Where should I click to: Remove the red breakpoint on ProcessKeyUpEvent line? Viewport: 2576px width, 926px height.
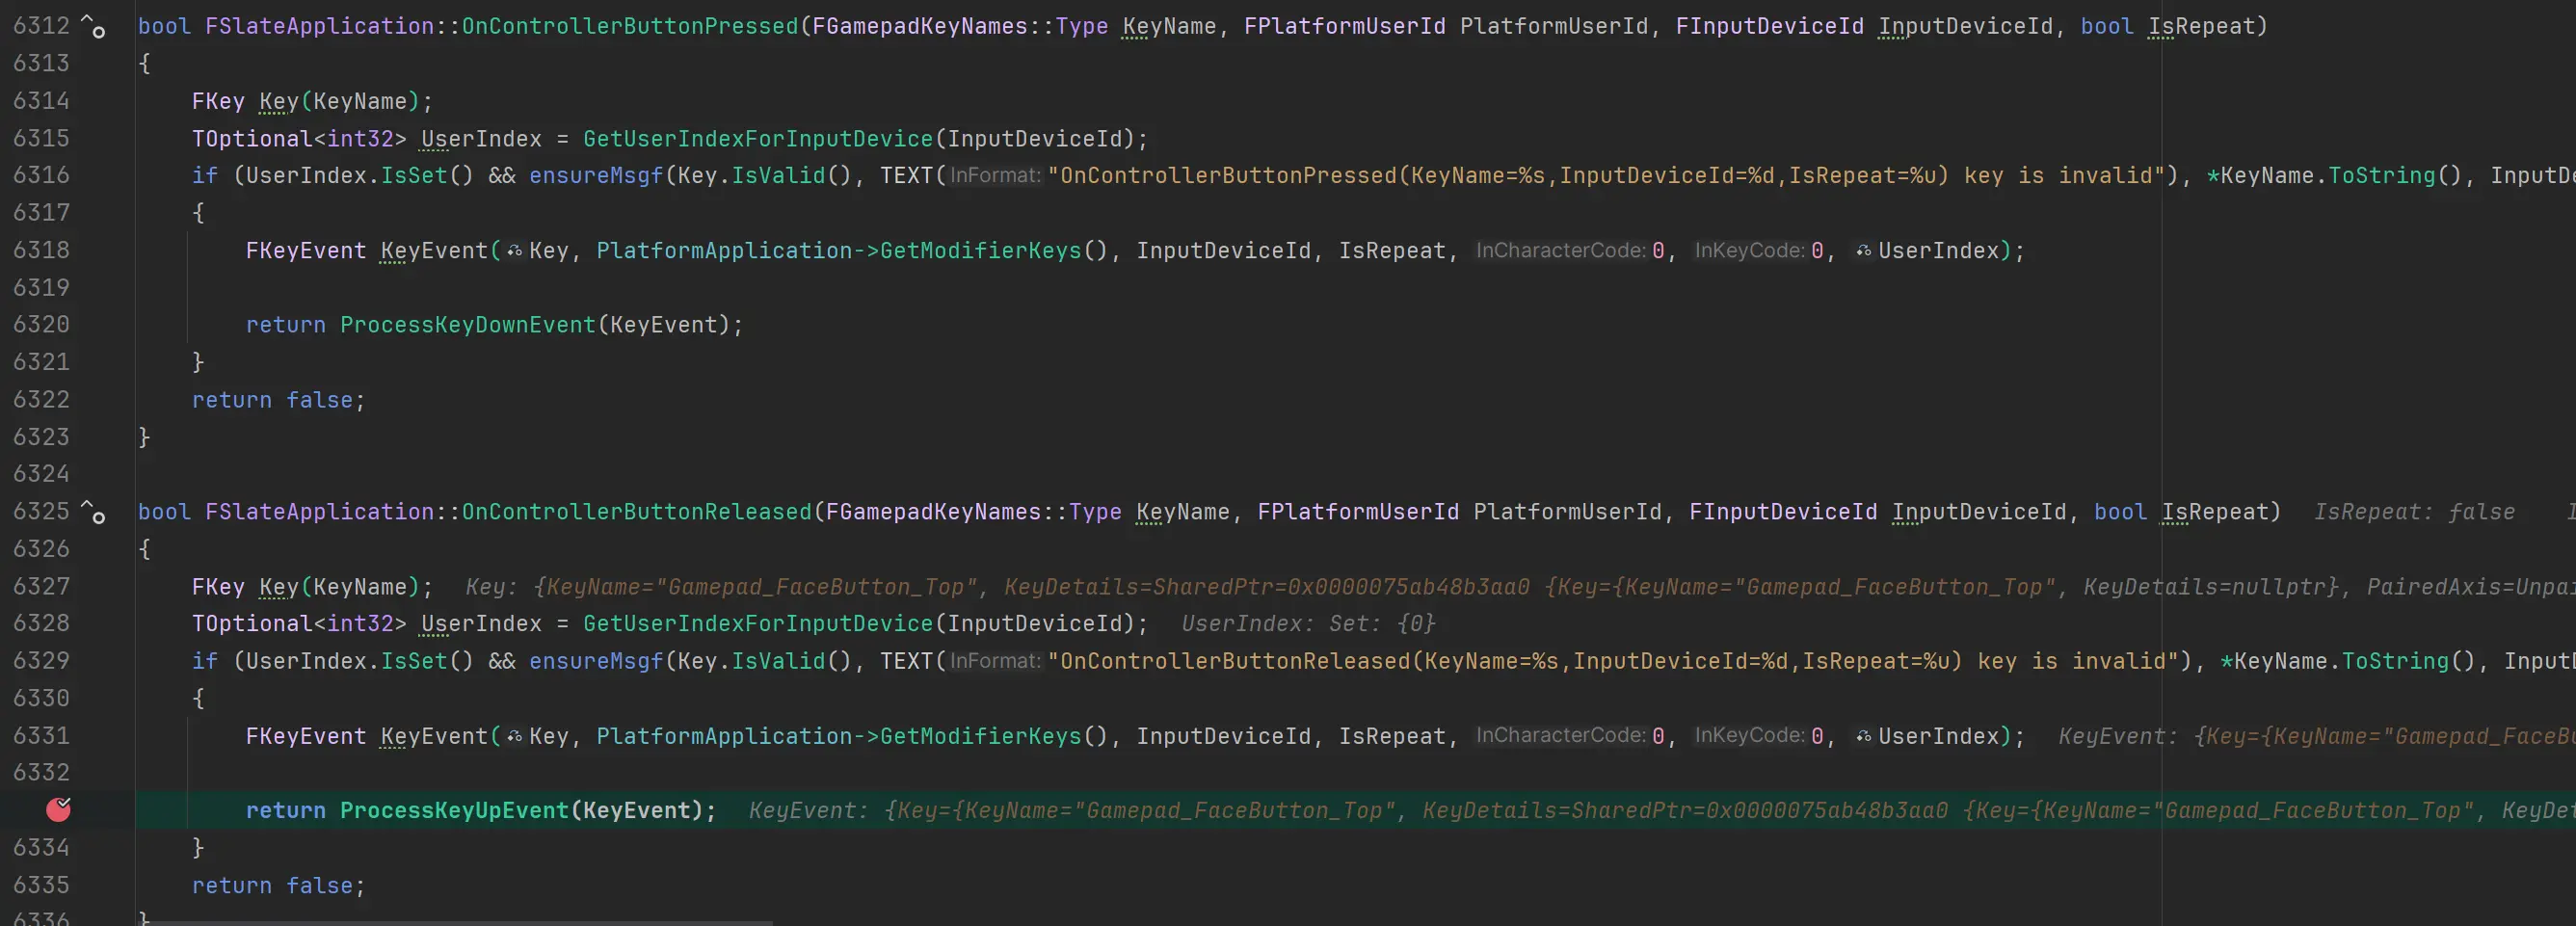[x=59, y=810]
